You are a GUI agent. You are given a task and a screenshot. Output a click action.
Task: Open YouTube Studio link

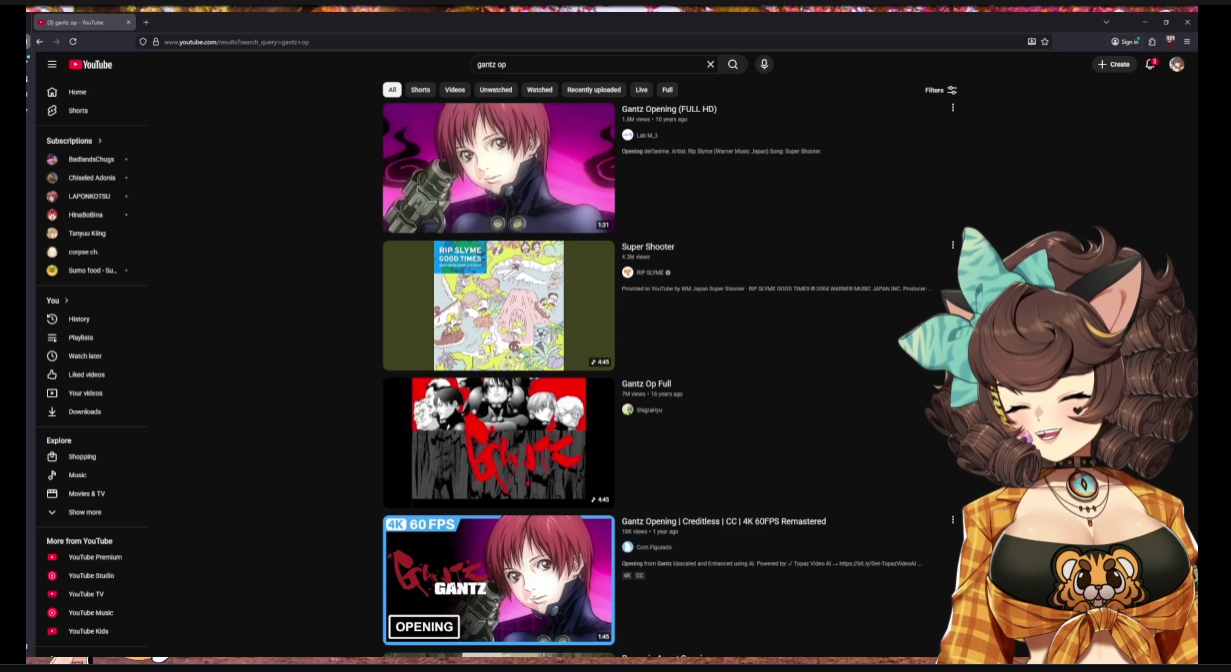tap(92, 576)
